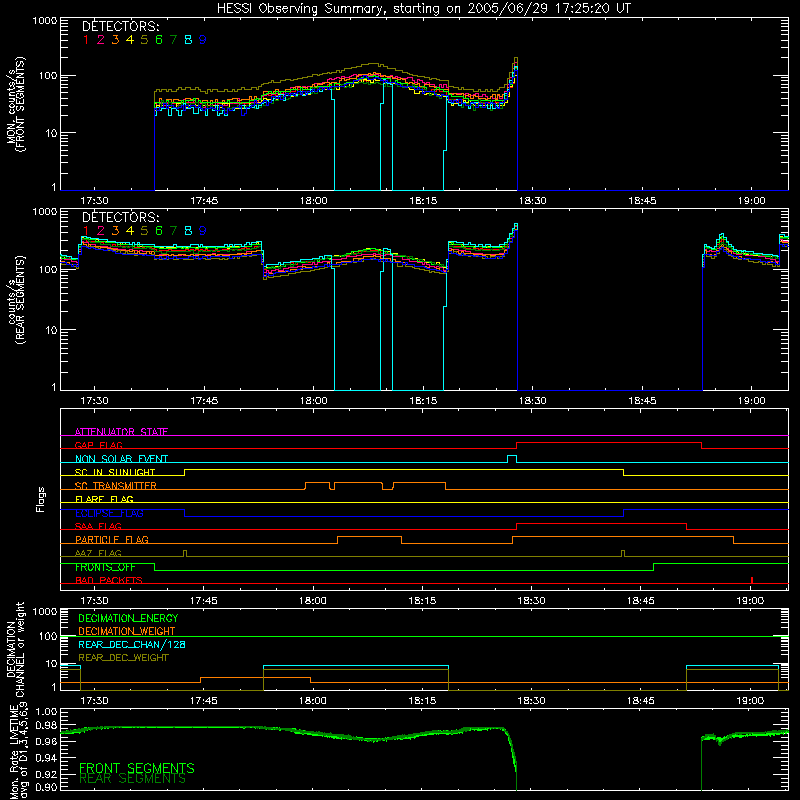Click detector 4 in rear segments legend

click(x=130, y=231)
